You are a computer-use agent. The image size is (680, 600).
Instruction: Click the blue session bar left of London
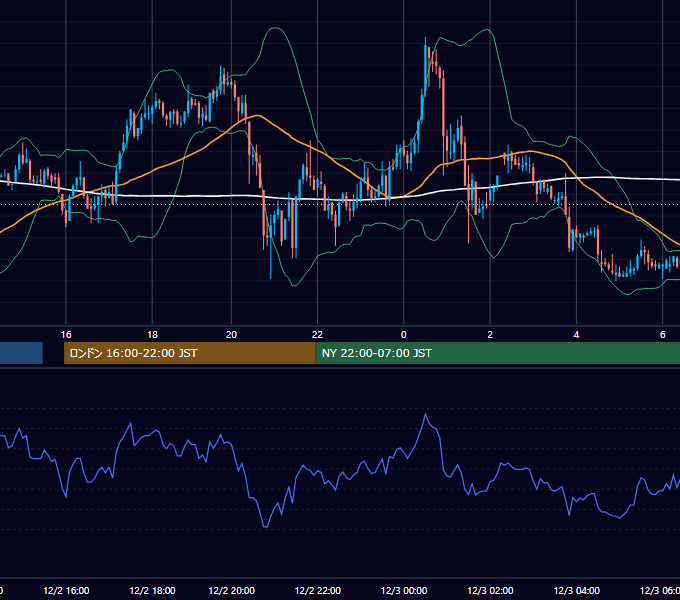tap(21, 353)
